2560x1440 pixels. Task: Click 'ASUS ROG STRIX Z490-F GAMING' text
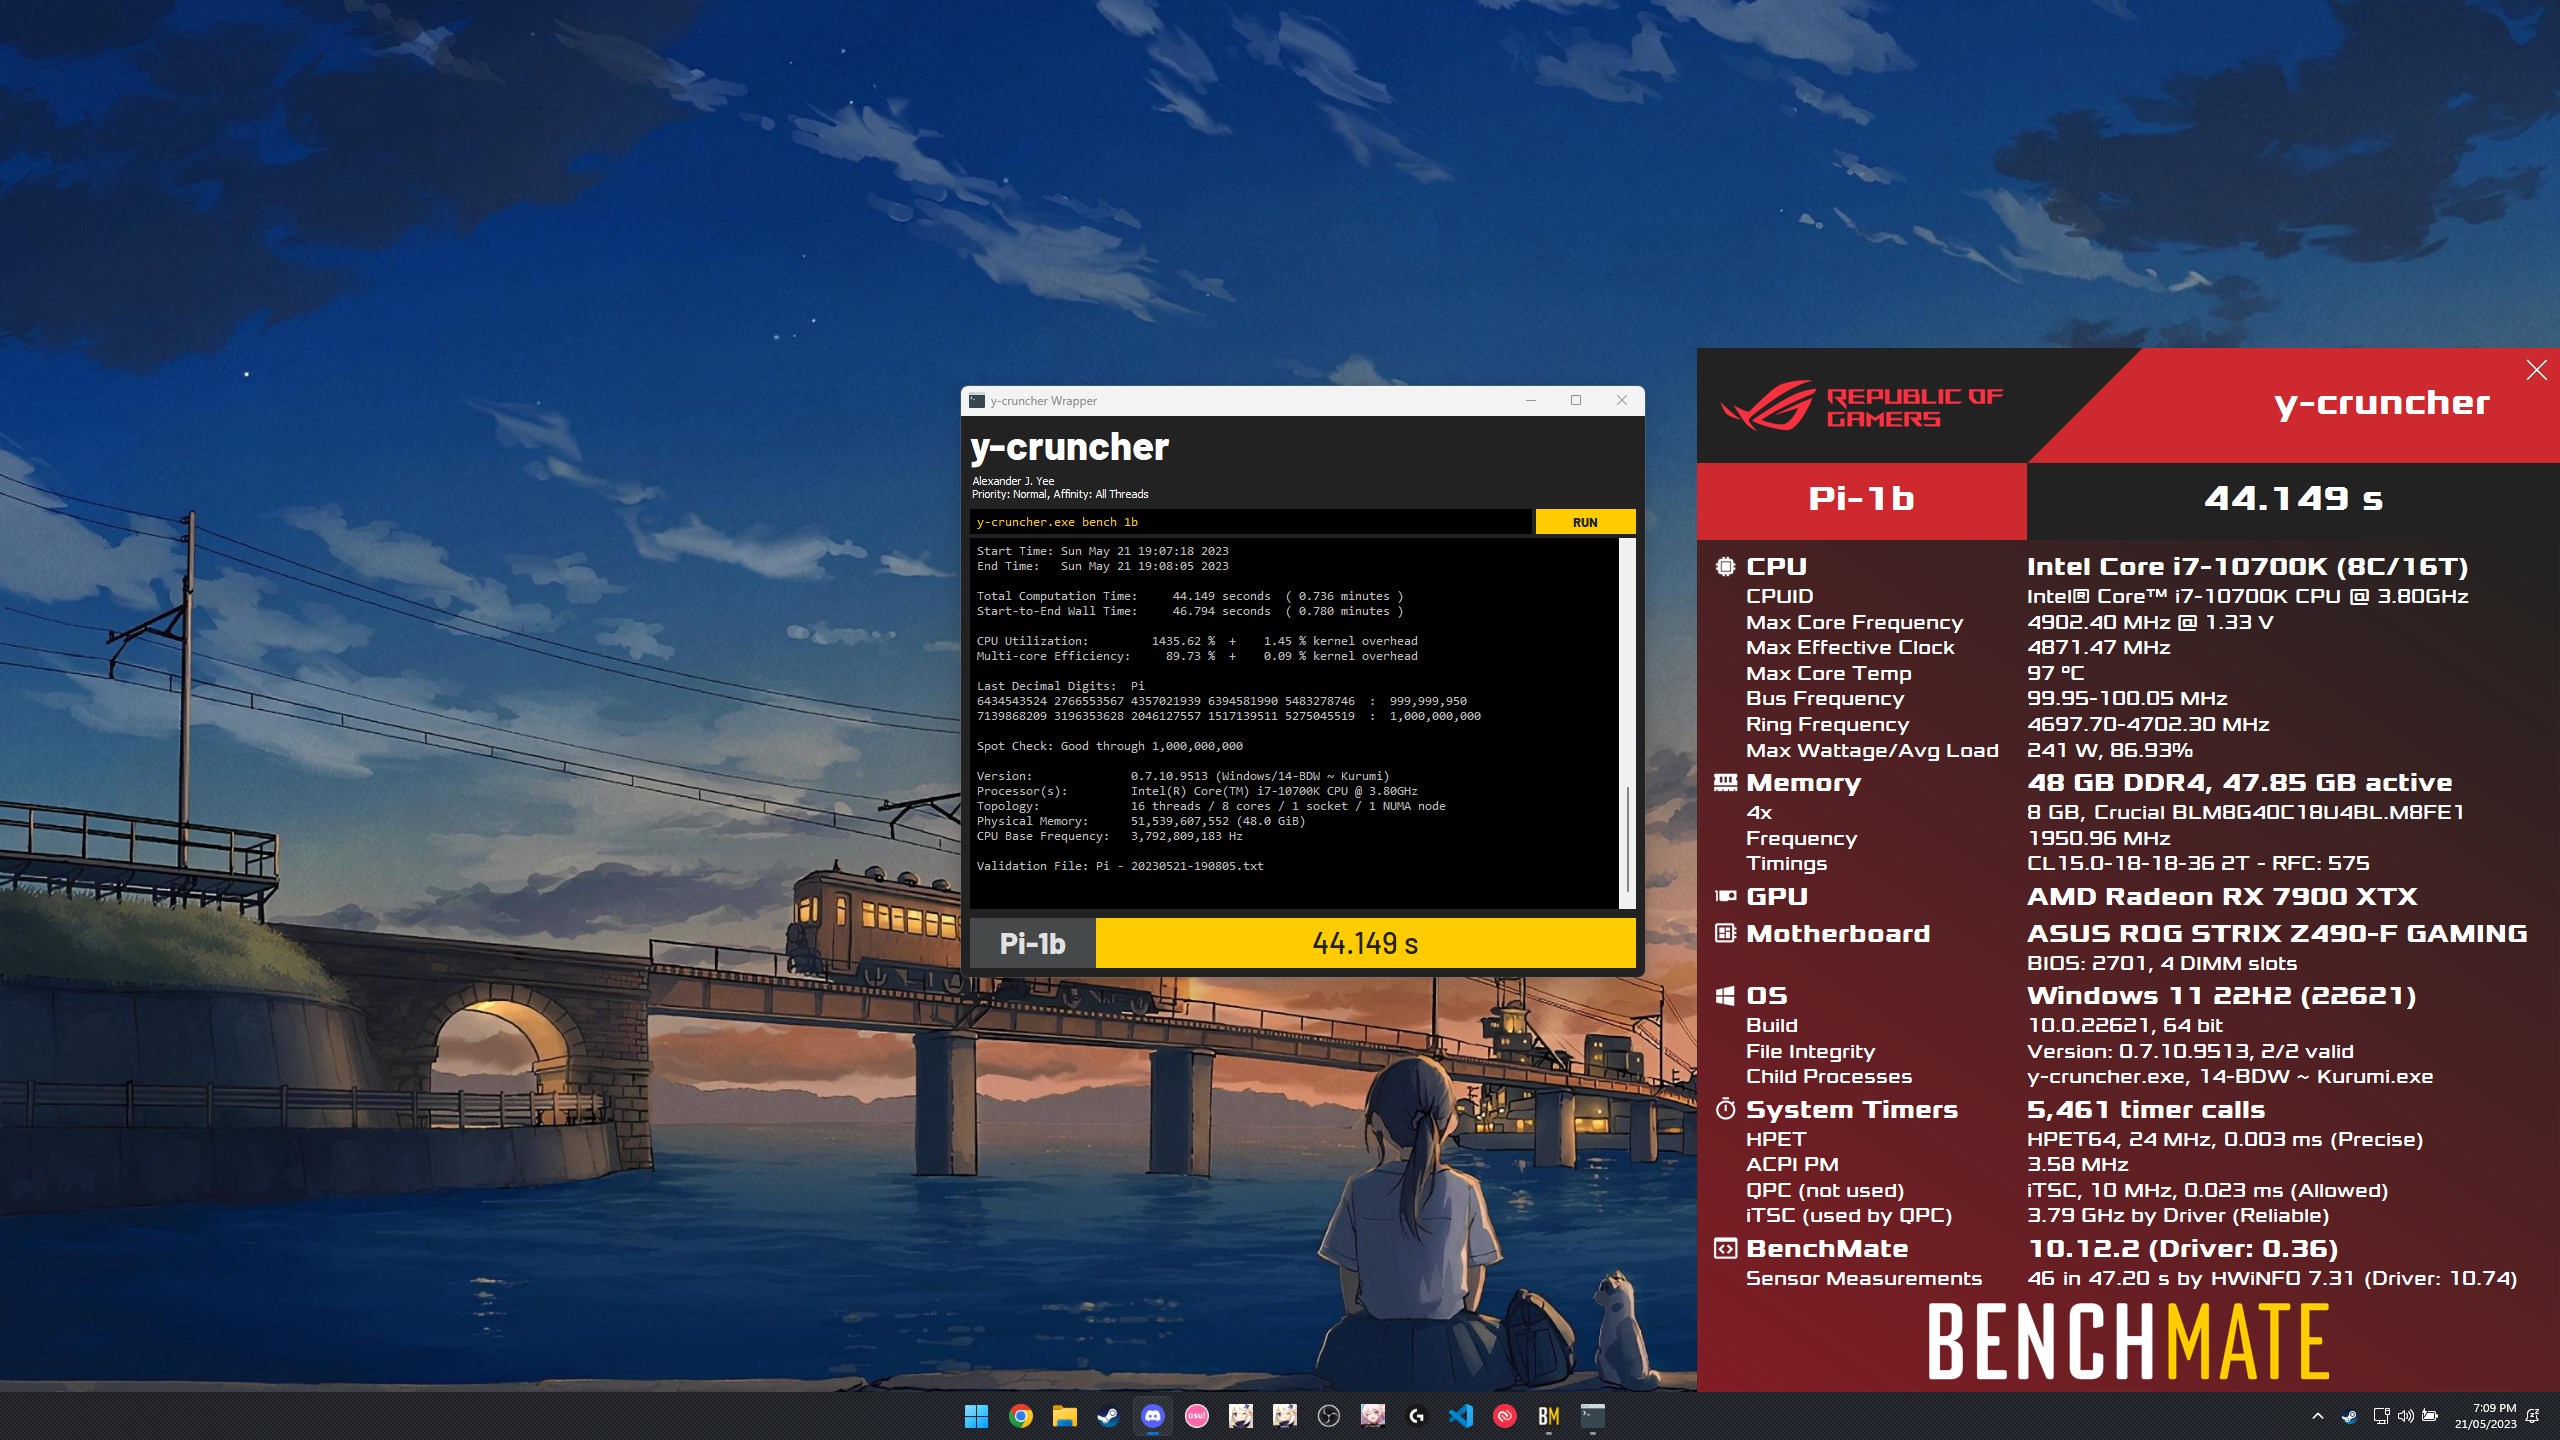click(x=2277, y=934)
